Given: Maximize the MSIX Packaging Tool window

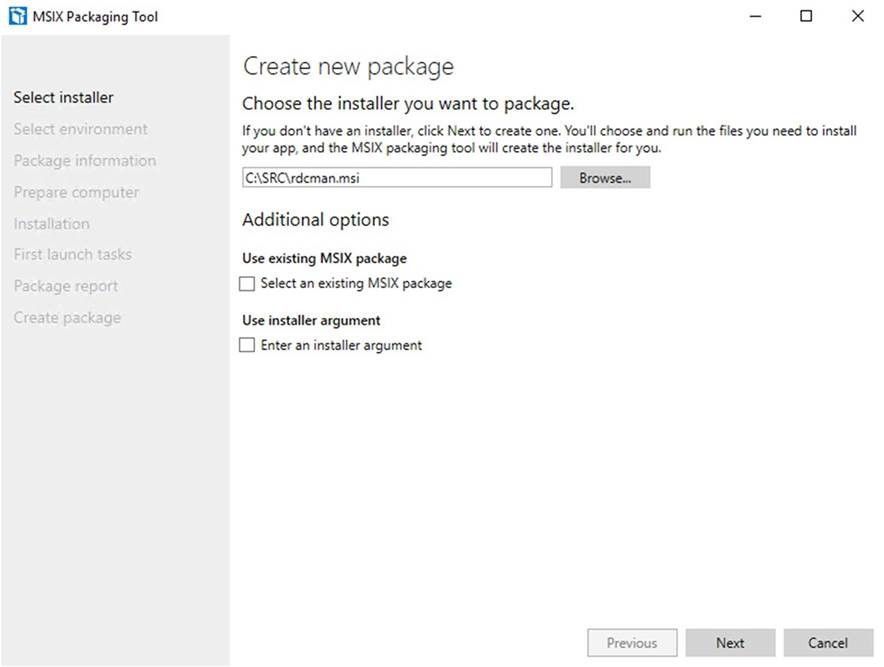Looking at the screenshot, I should click(x=806, y=16).
